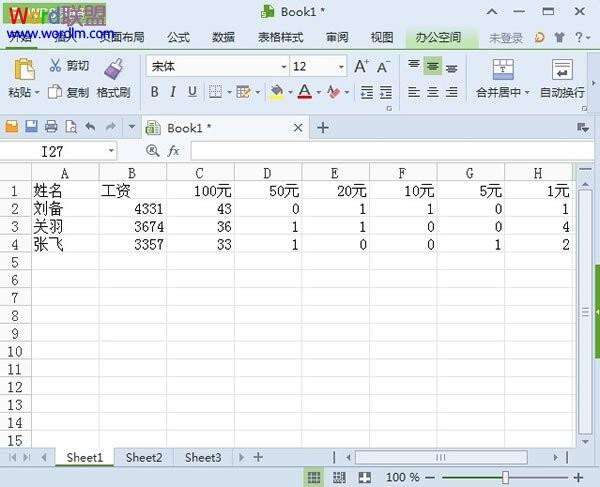Click the zoom slider handle in status bar

[506, 478]
